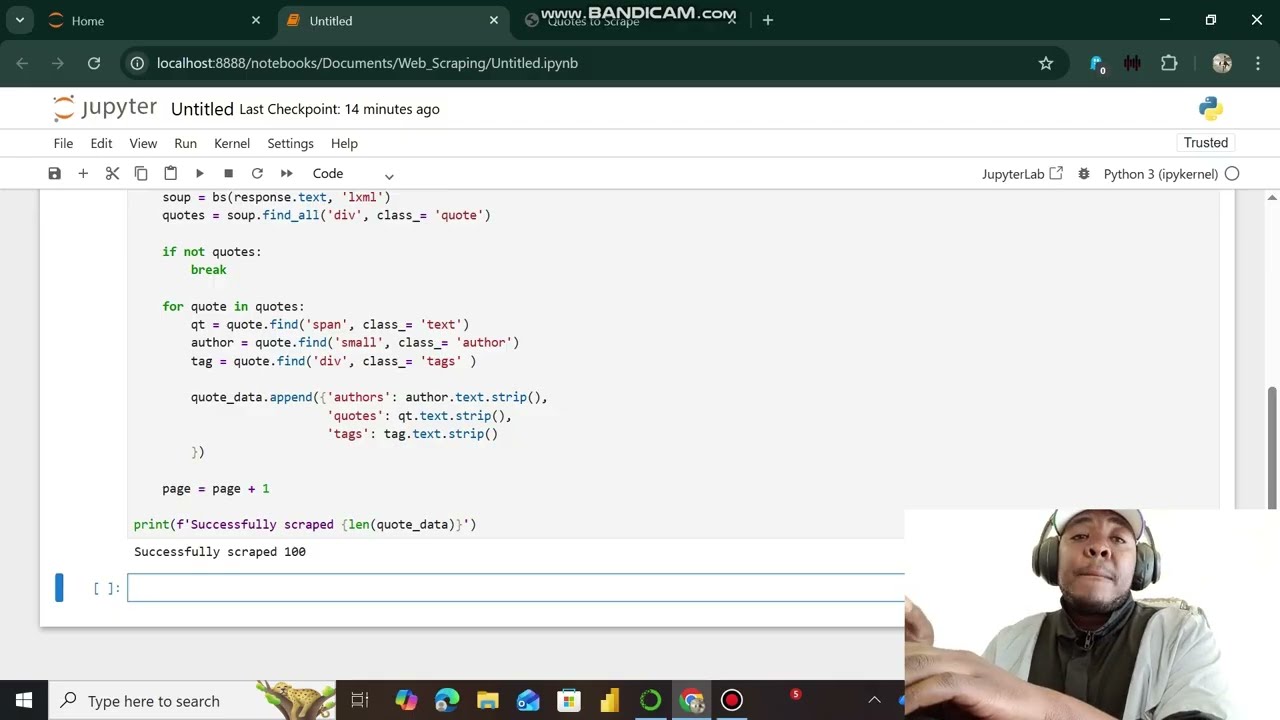This screenshot has width=1280, height=720.
Task: Open the Chrome three-dot menu
Action: point(1258,63)
